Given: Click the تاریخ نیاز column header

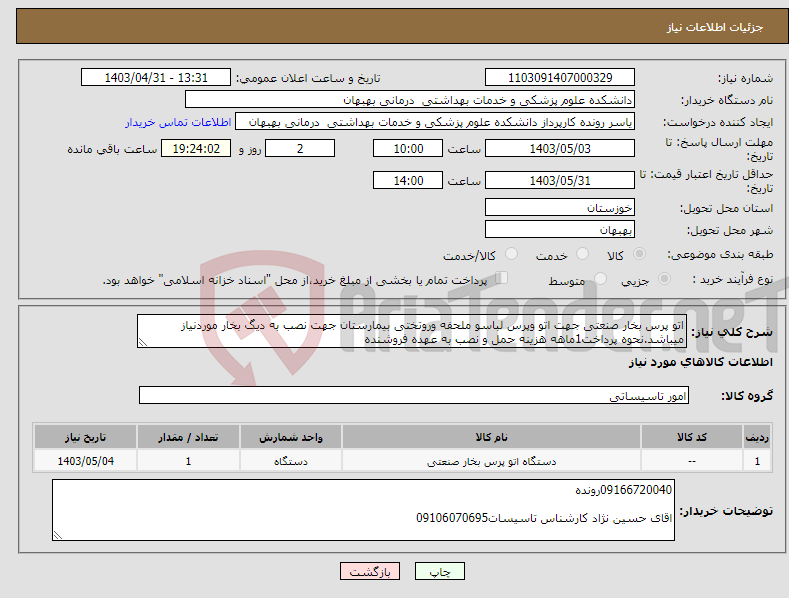Looking at the screenshot, I should pyautogui.click(x=86, y=437).
